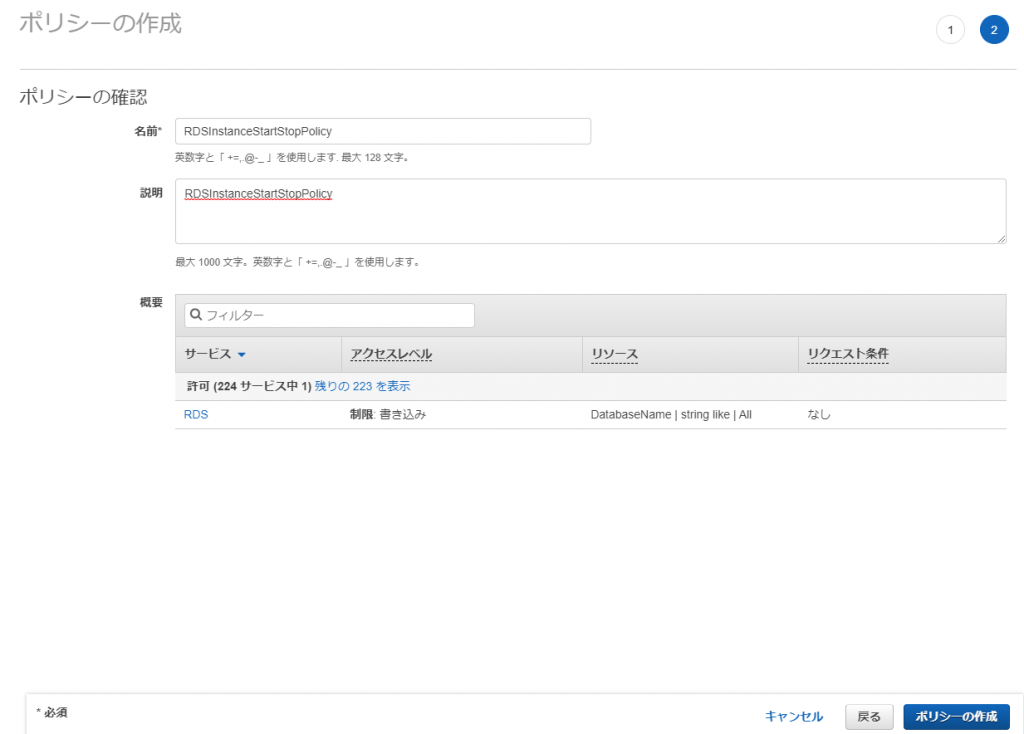
Task: Sort by サービス column dropdown arrow
Action: point(242,355)
